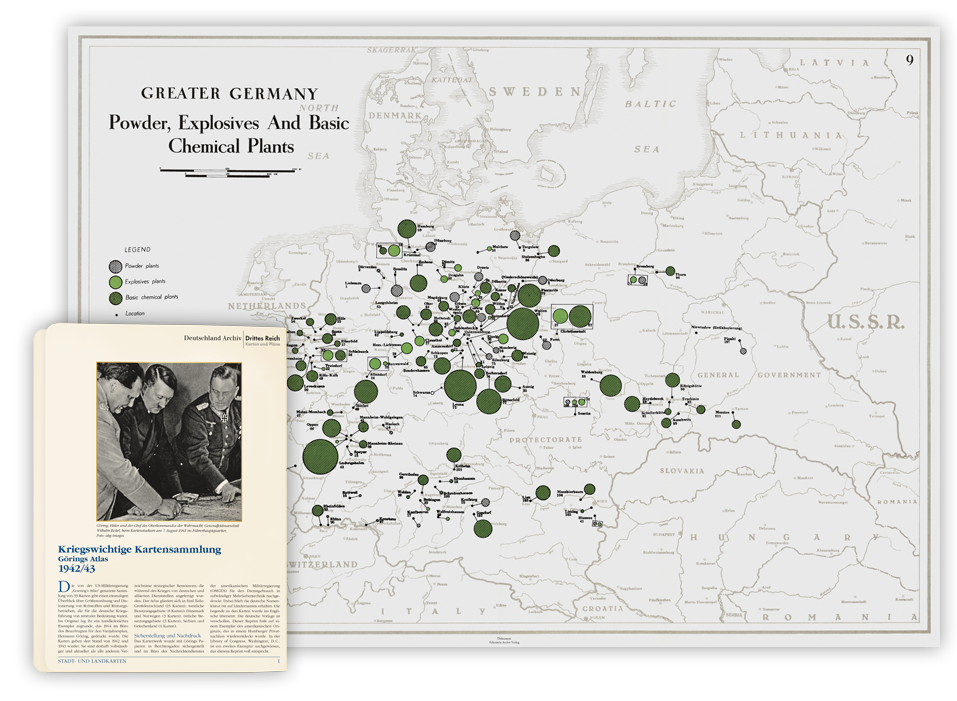Click the 'PROTECTORATE' region label
This screenshot has height=701, width=957.
coord(546,439)
